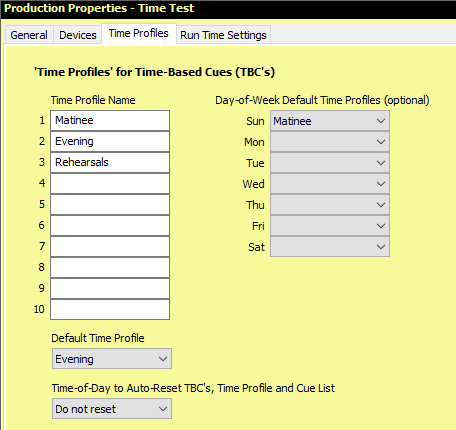Switch to the General tab
Viewport: 456px width, 430px height.
coord(29,35)
